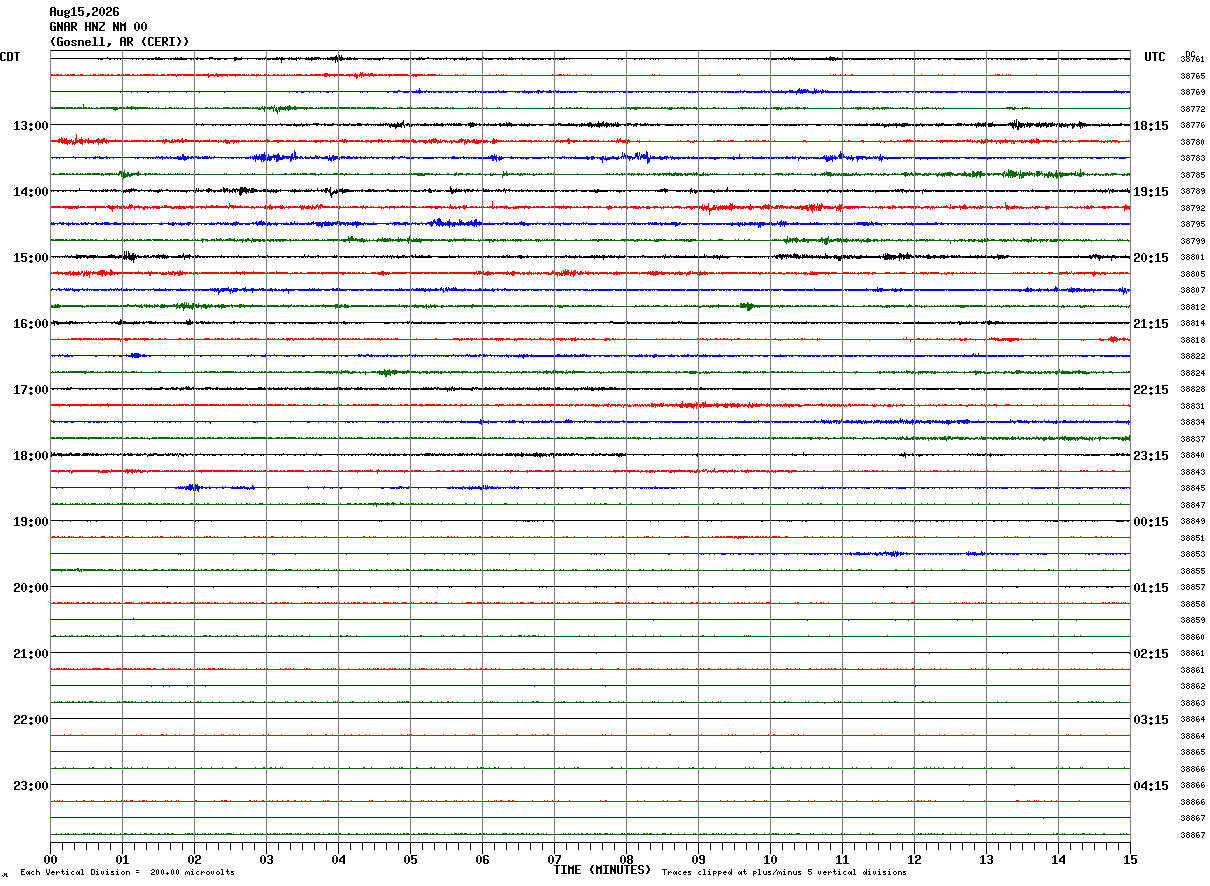Select minute 00 on the time axis
The height and width of the screenshot is (886, 1210).
click(x=50, y=860)
